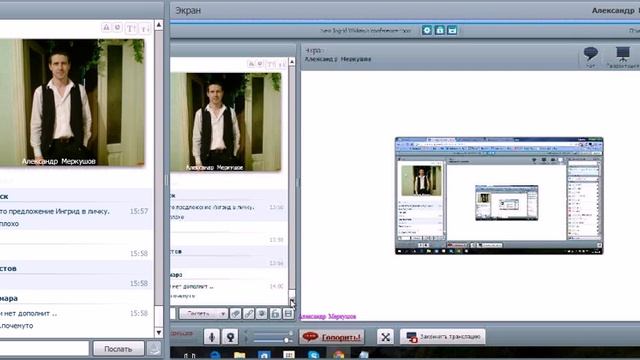The width and height of the screenshot is (640, 360).
Task: Click the Послать send button
Action: pos(118,349)
